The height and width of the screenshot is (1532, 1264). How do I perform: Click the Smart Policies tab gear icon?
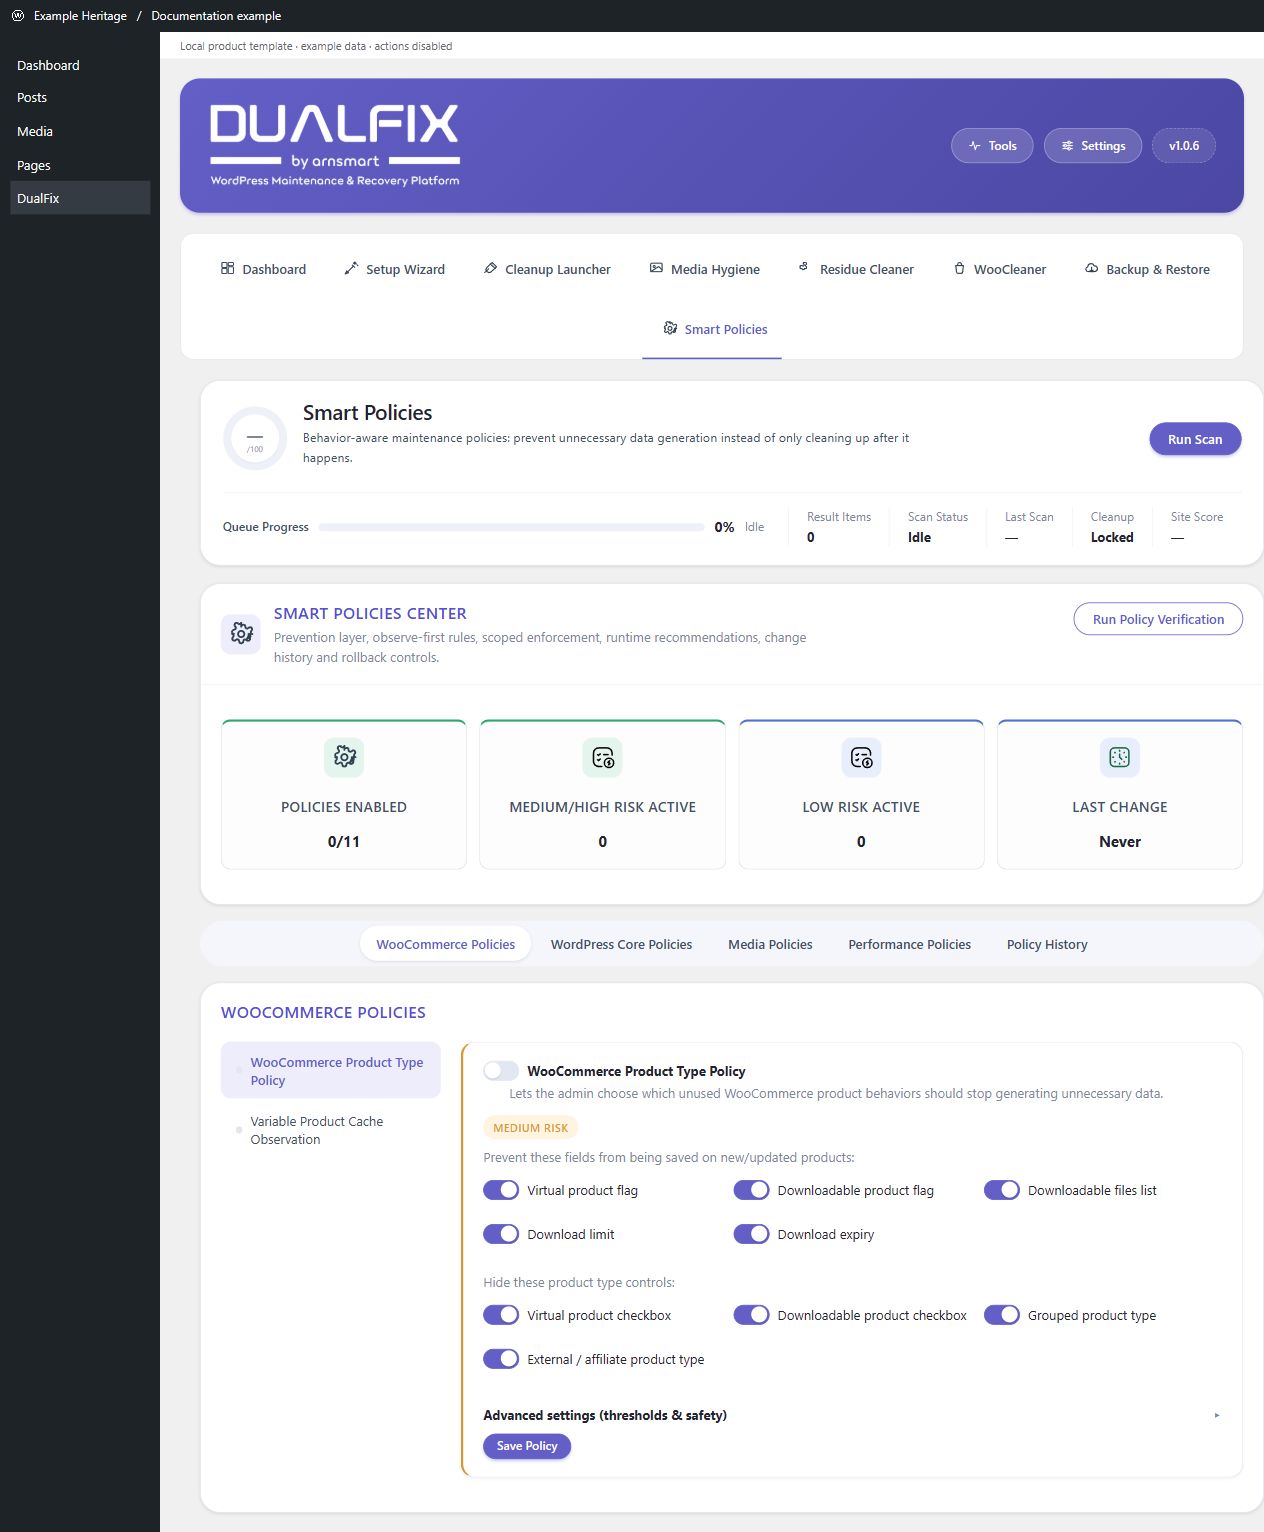(670, 328)
